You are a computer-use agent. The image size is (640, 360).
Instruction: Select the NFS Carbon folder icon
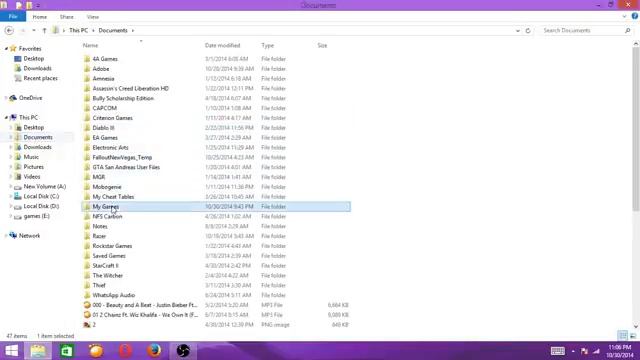coord(87,216)
